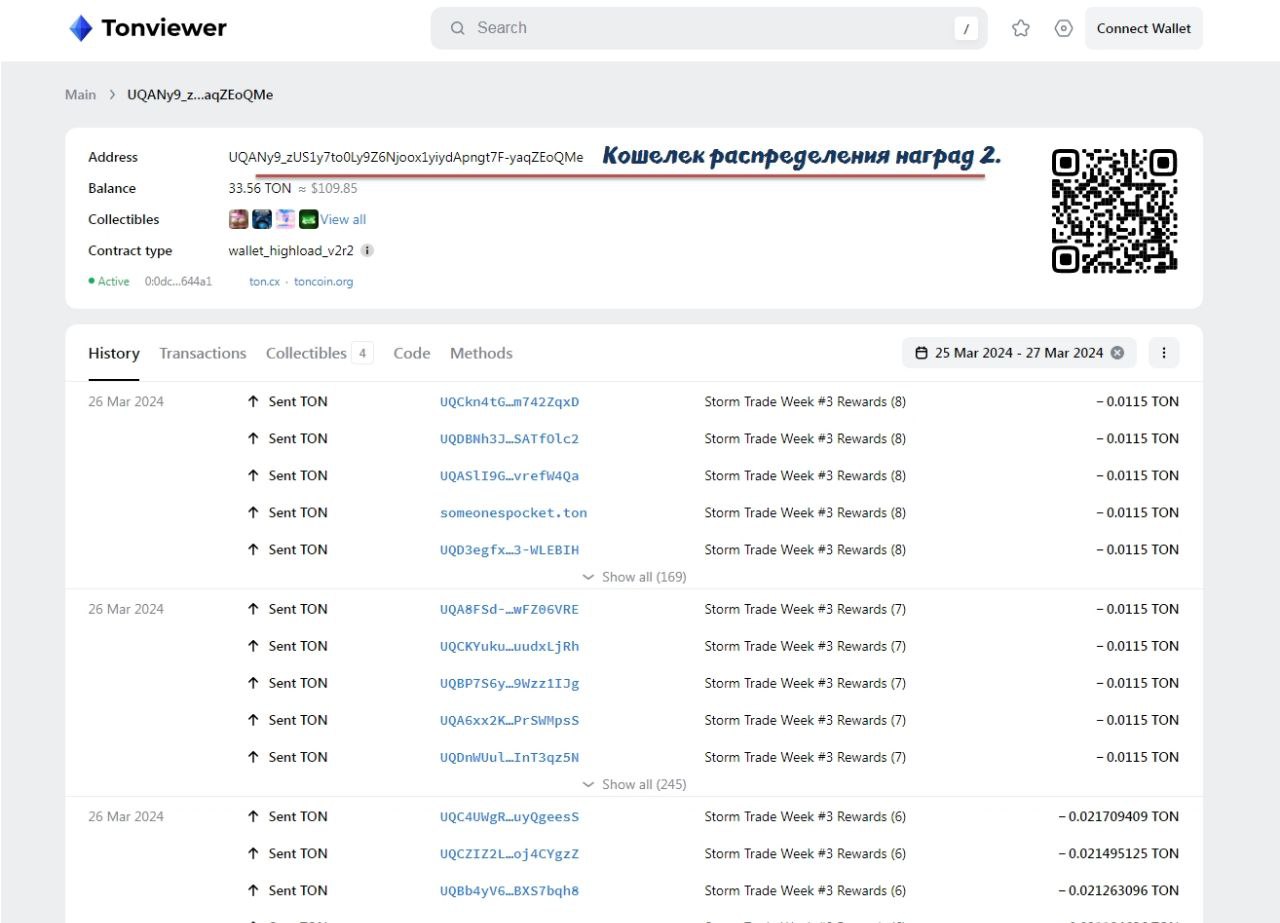Screen dimensions: 1280x923
Task: Click amount − 0.021495125 TON
Action: 1119,854
